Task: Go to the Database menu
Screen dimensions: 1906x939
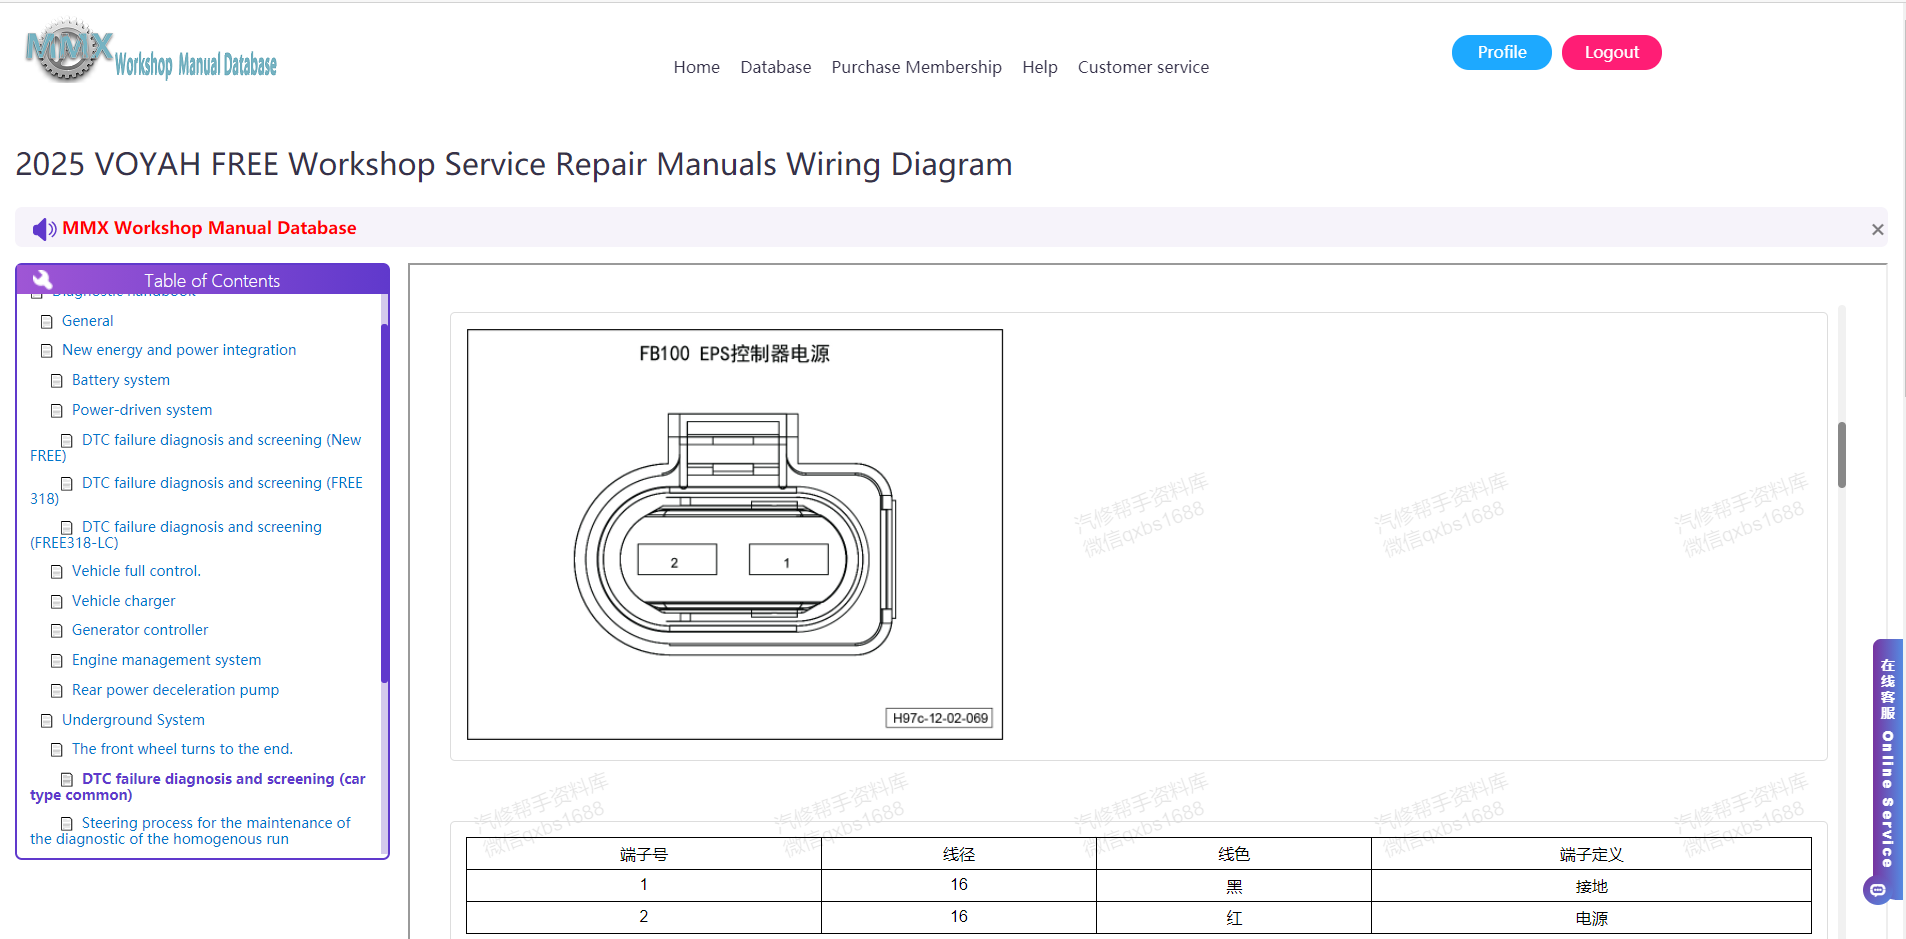Action: (x=775, y=67)
